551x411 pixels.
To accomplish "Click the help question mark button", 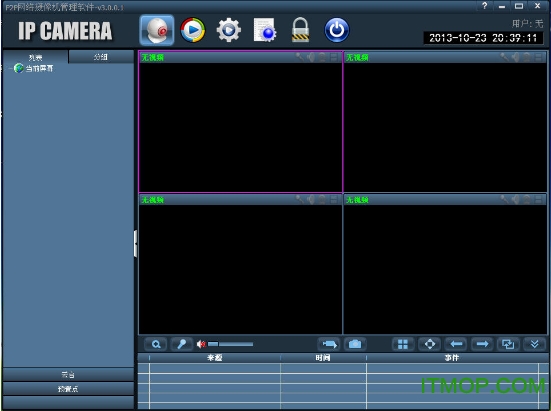I will click(485, 6).
